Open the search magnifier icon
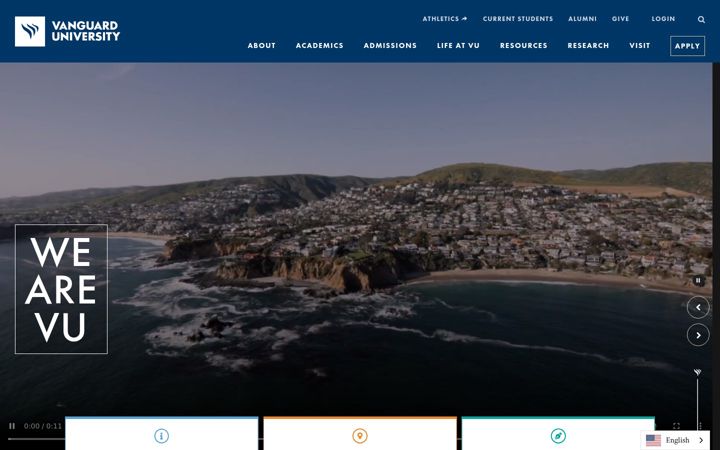 [x=701, y=19]
